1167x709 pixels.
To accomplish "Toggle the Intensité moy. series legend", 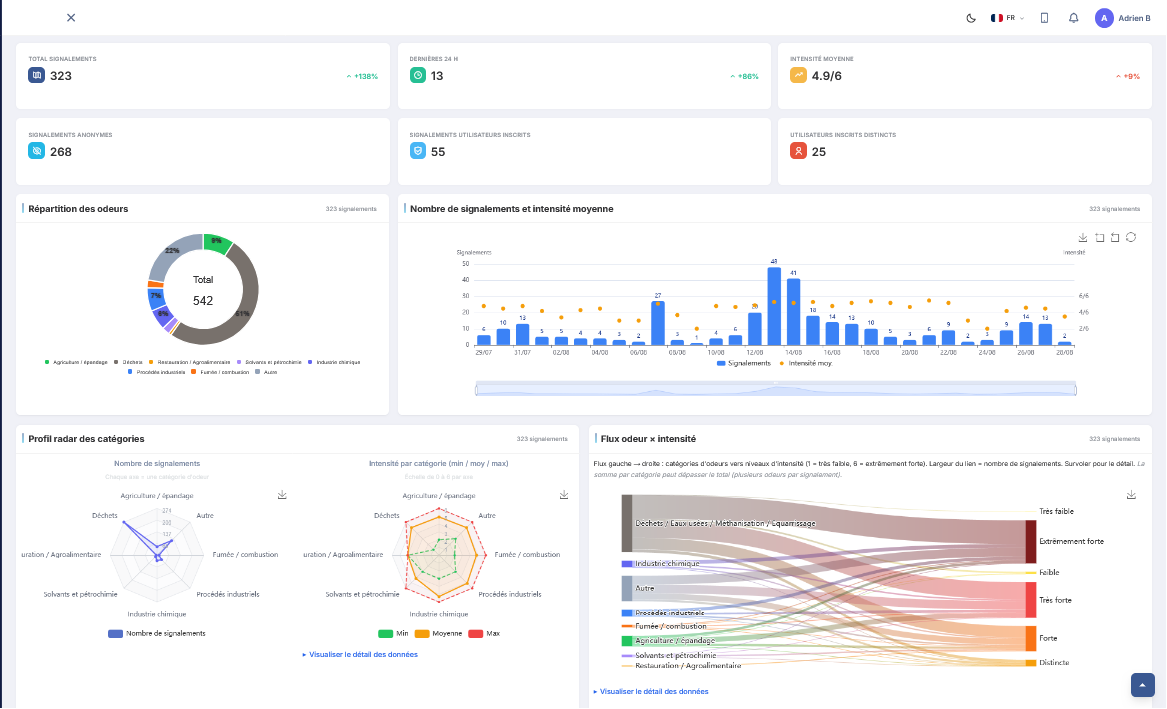I will pos(805,363).
